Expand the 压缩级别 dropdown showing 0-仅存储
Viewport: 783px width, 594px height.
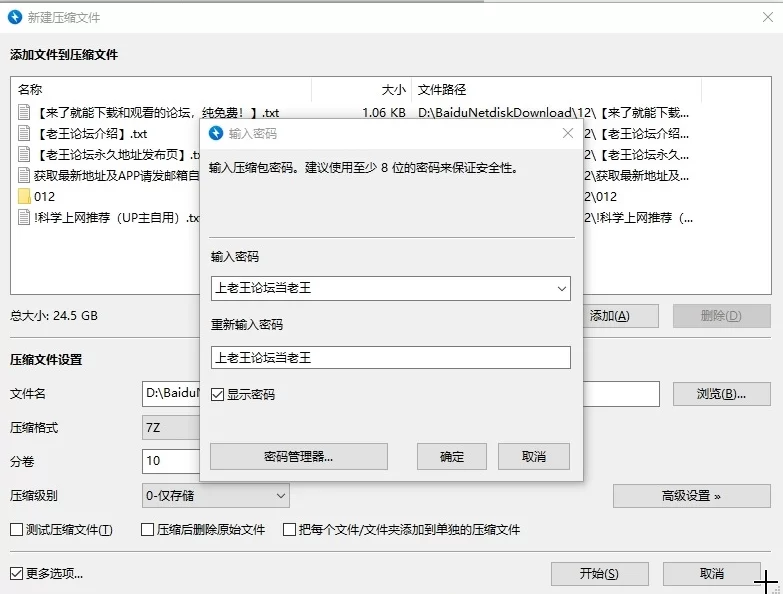pyautogui.click(x=216, y=496)
